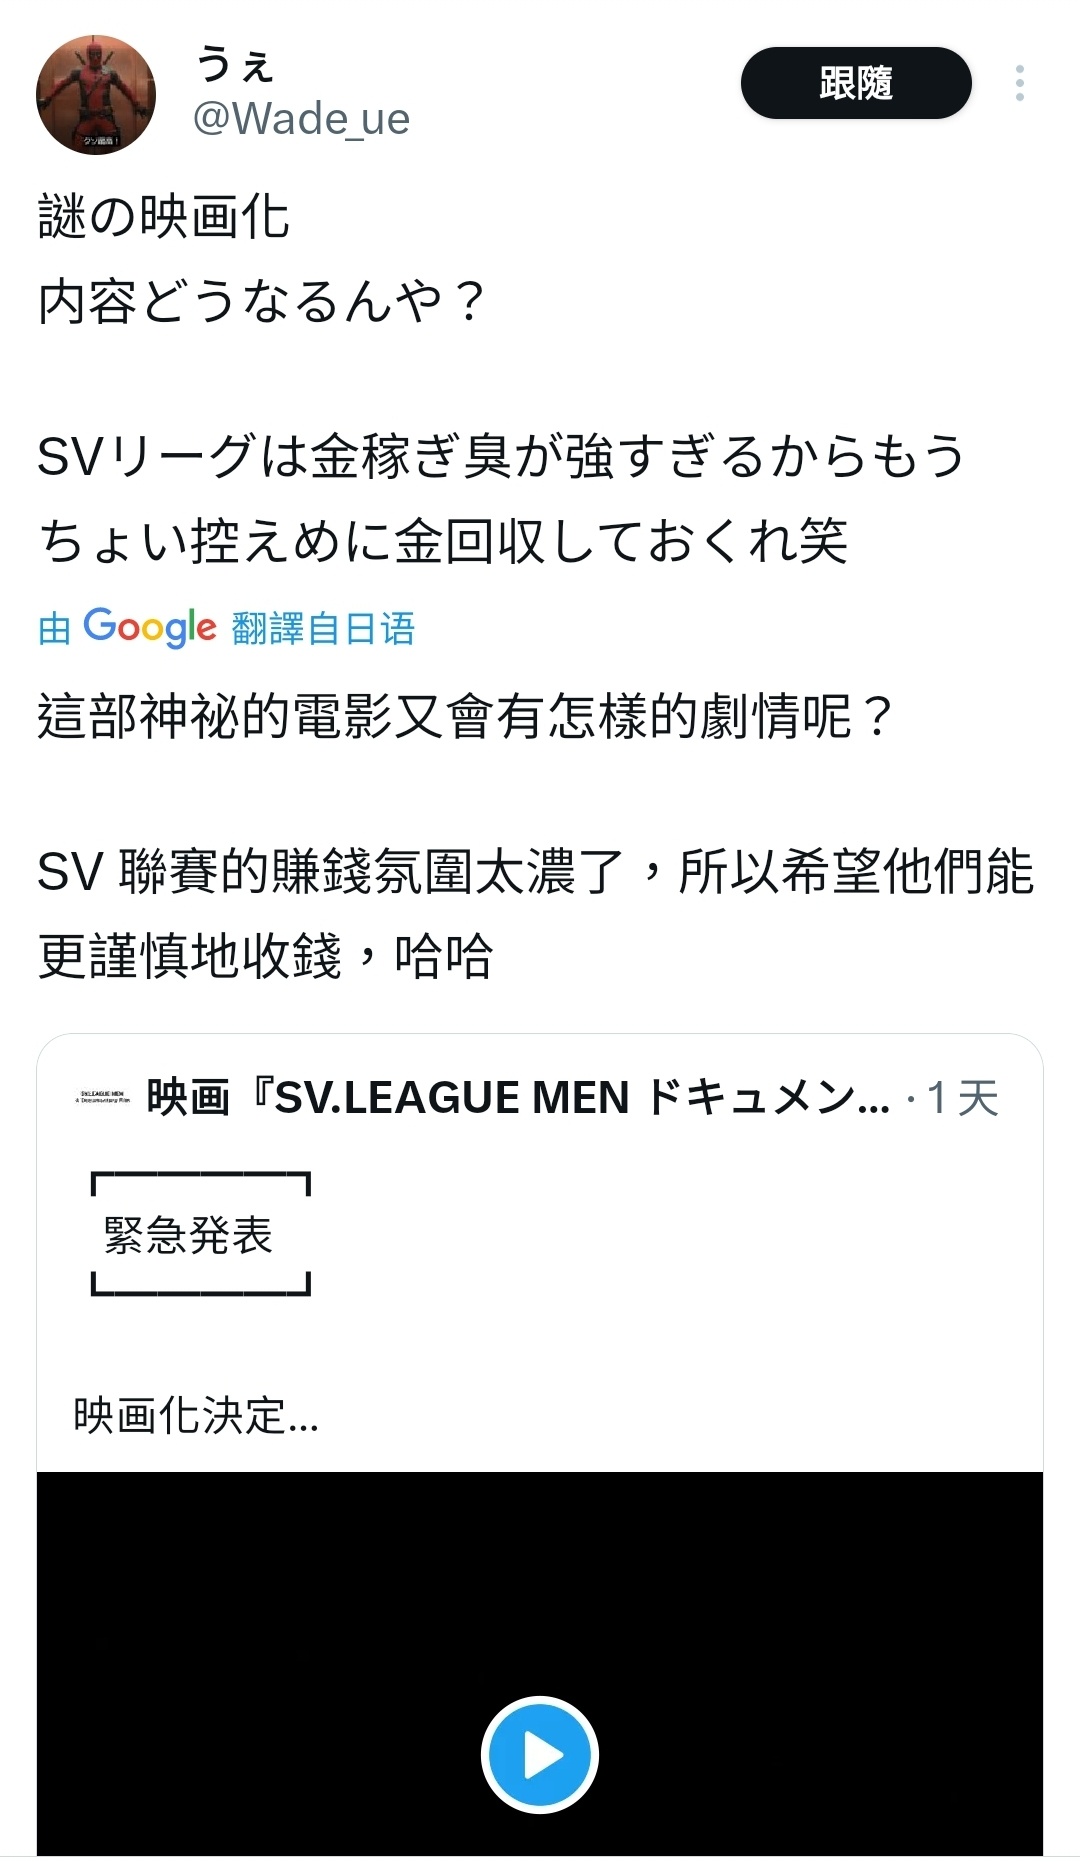Tap the original text 謎の映画化

click(x=164, y=217)
